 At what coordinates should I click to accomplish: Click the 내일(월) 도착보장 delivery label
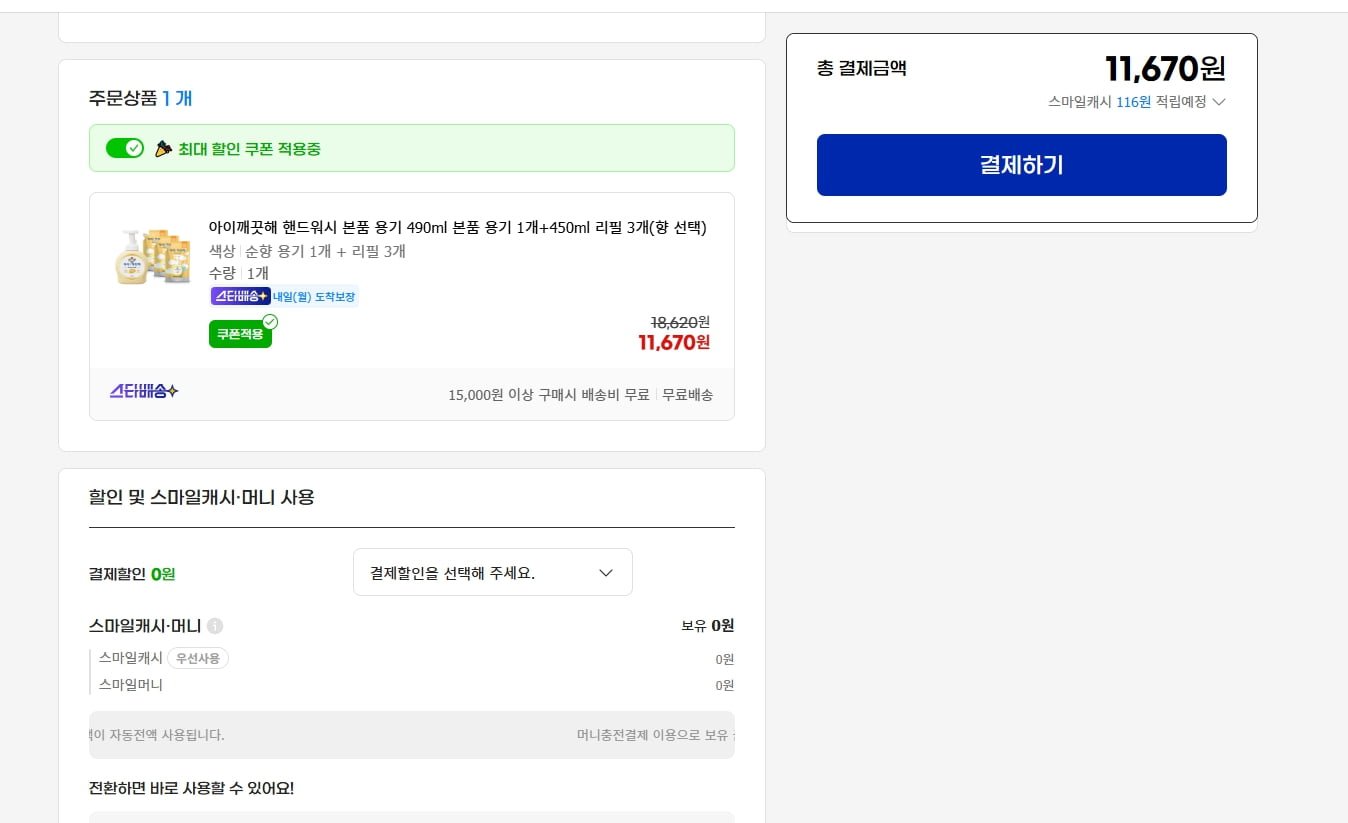(x=314, y=297)
